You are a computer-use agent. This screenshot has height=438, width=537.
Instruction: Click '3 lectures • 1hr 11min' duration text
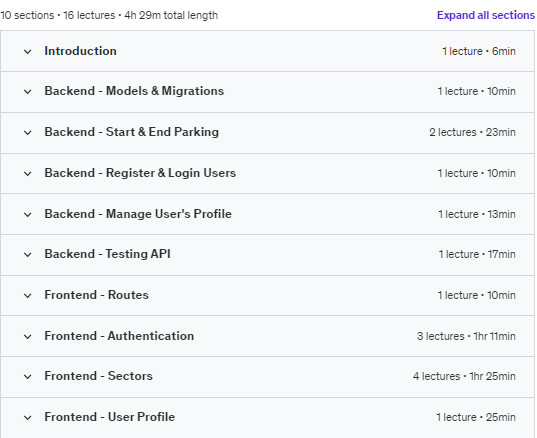pos(466,336)
